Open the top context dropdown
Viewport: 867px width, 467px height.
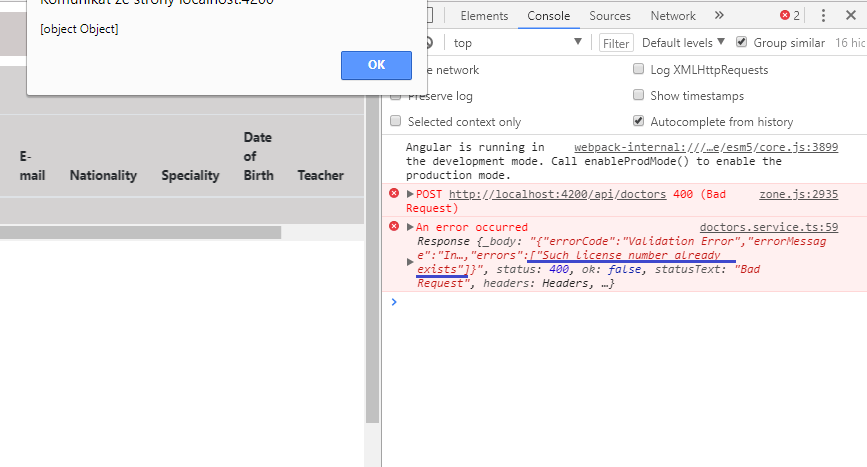(517, 43)
